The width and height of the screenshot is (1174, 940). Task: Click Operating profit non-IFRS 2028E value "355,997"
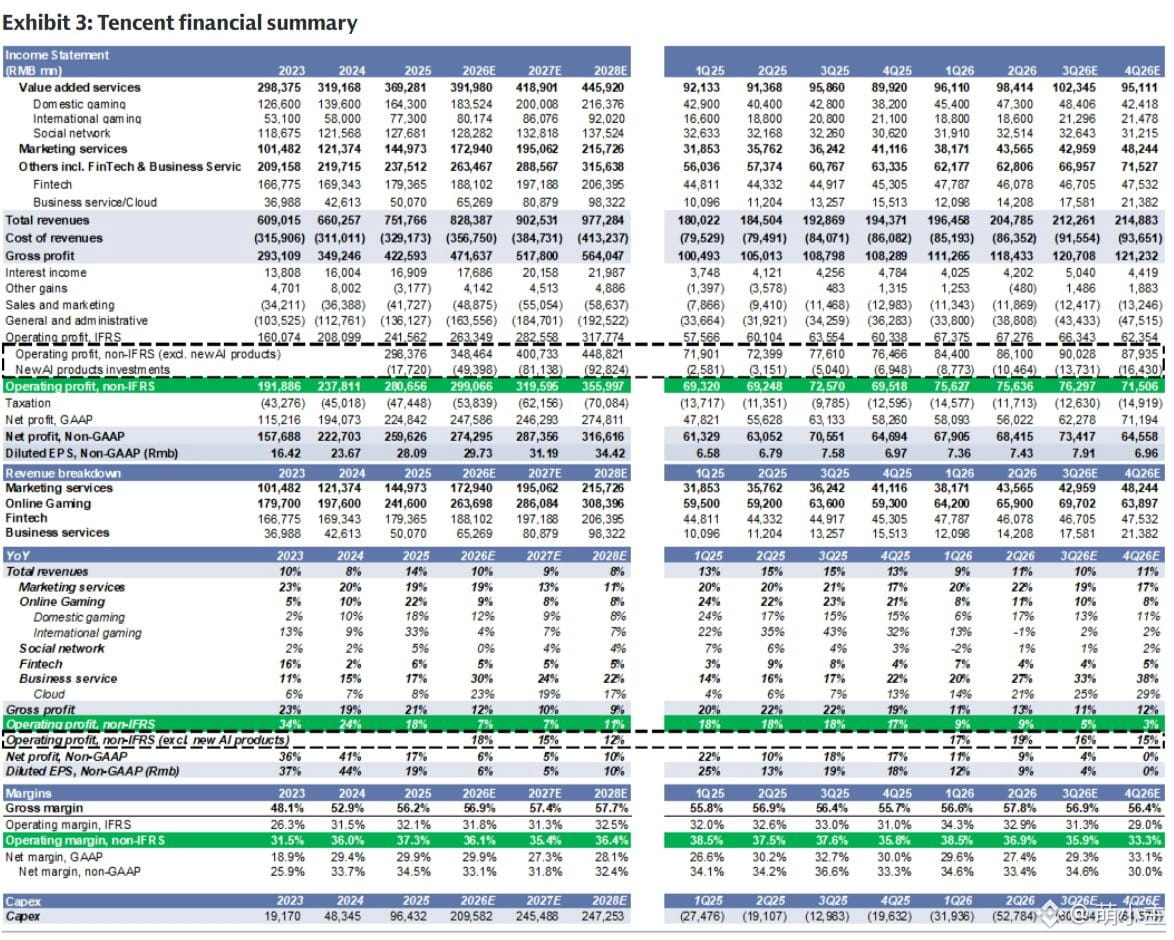pos(603,386)
